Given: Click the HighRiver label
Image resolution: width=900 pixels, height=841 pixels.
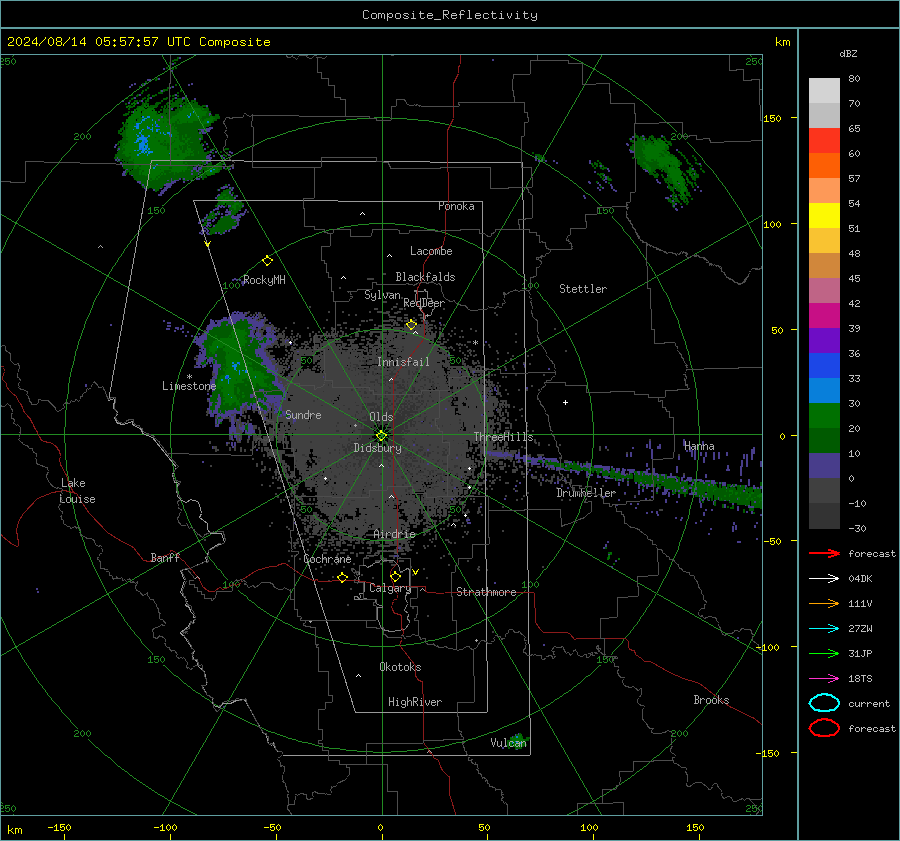Looking at the screenshot, I should (415, 702).
